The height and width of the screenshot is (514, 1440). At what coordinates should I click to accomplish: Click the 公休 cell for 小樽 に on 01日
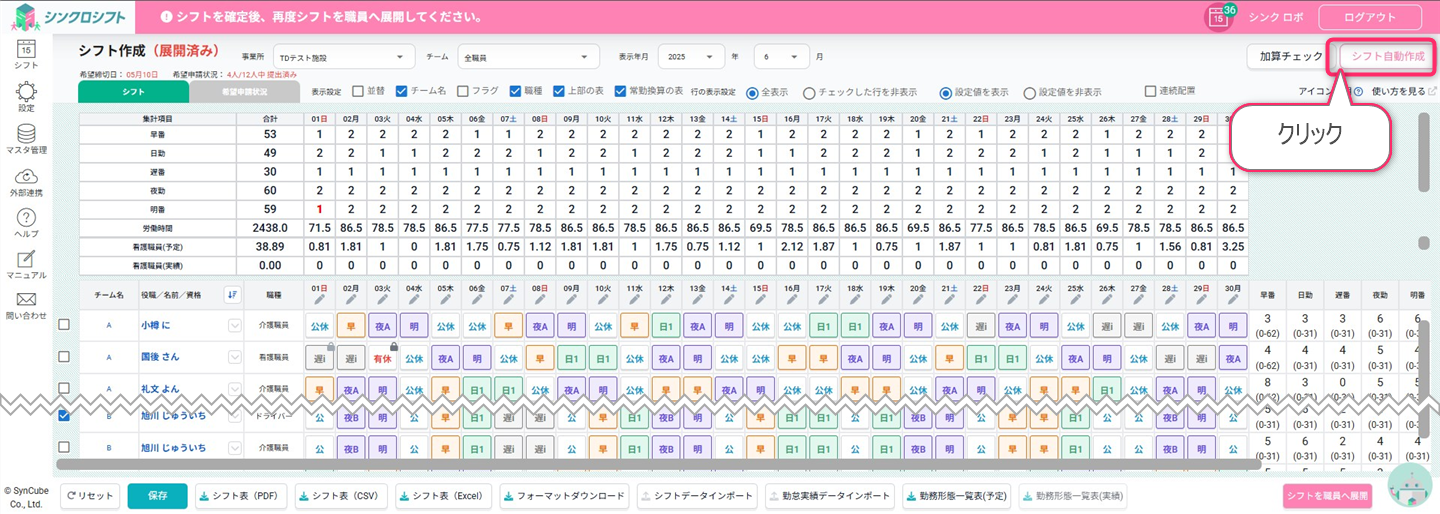(x=320, y=325)
